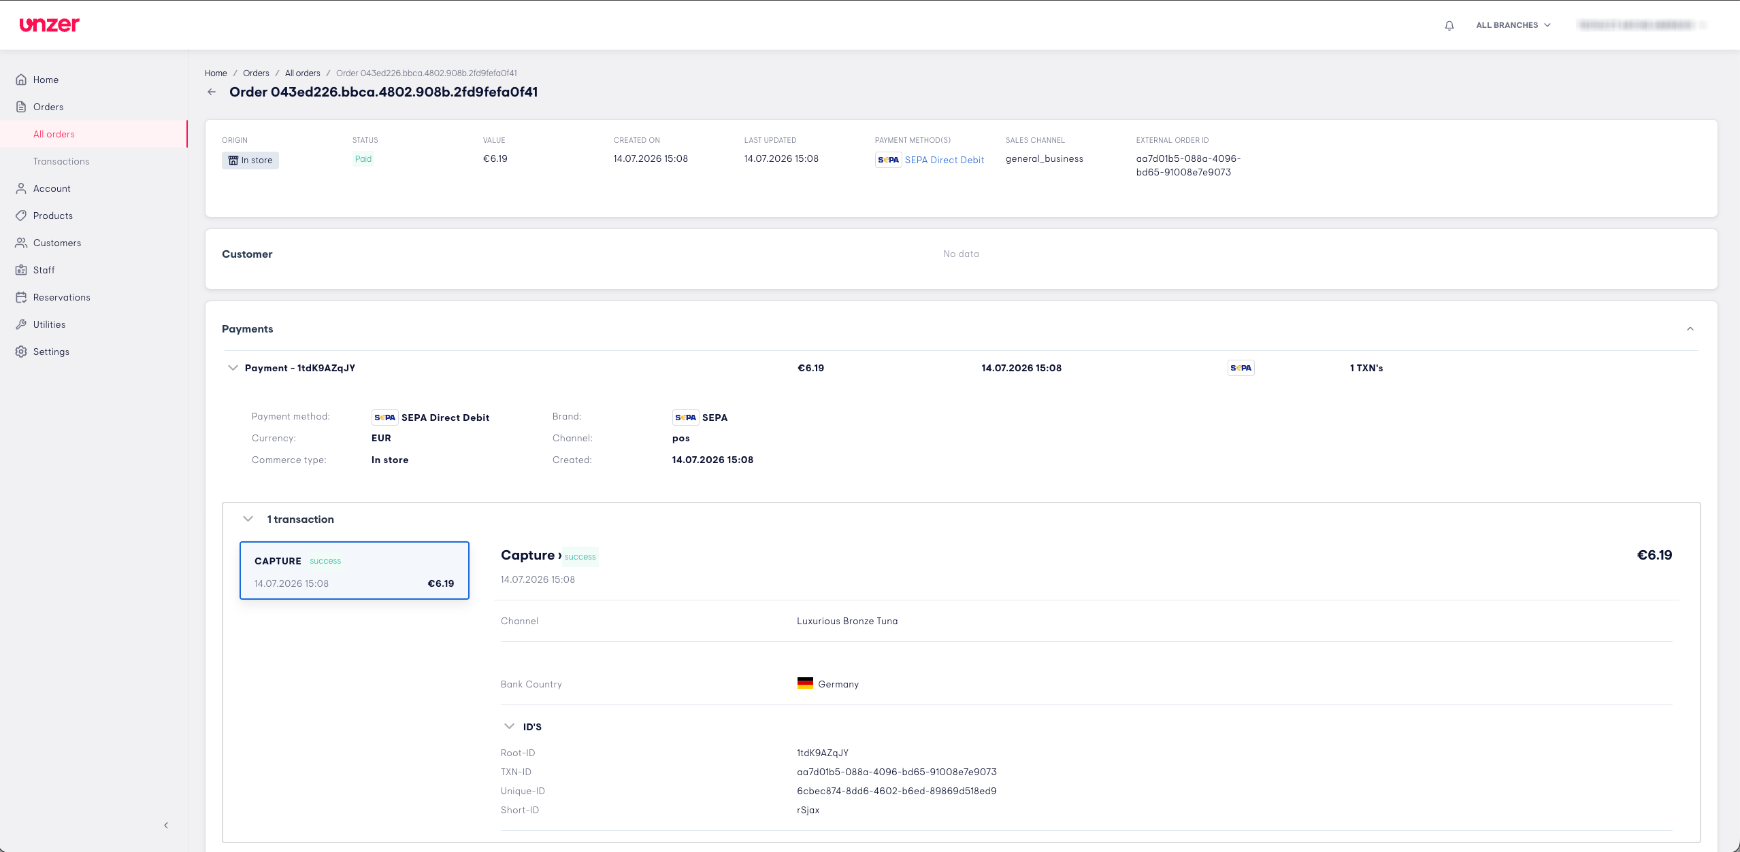Click the TXN-ID value aa7d01b5-088a-4096
The width and height of the screenshot is (1740, 852).
pos(896,772)
